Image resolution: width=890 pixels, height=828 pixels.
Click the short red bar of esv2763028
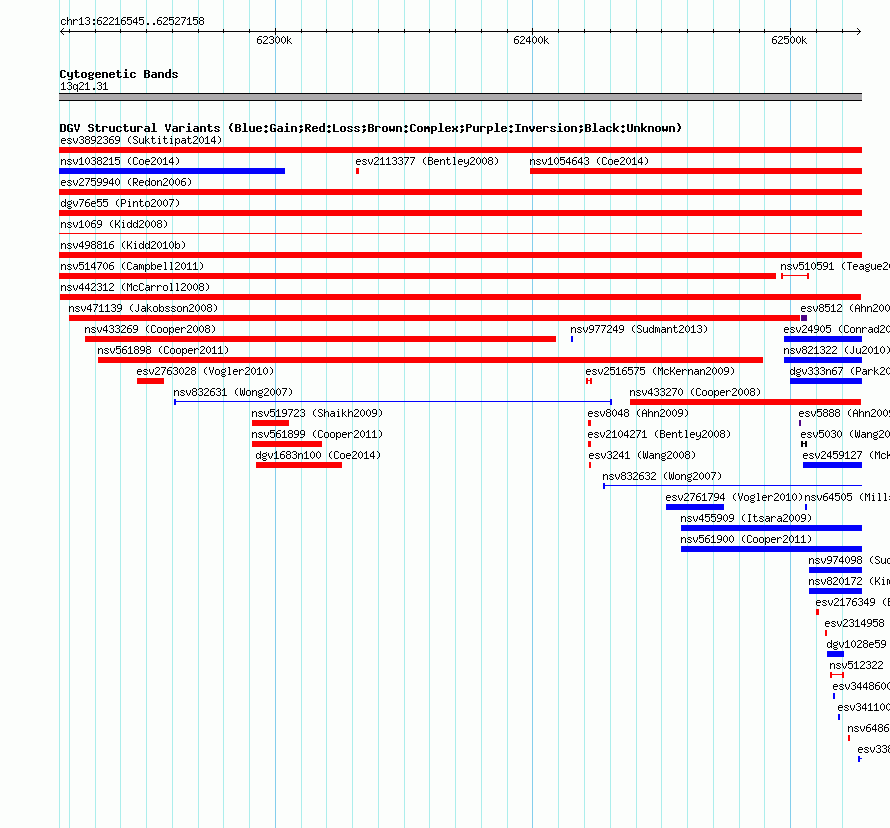[150, 381]
